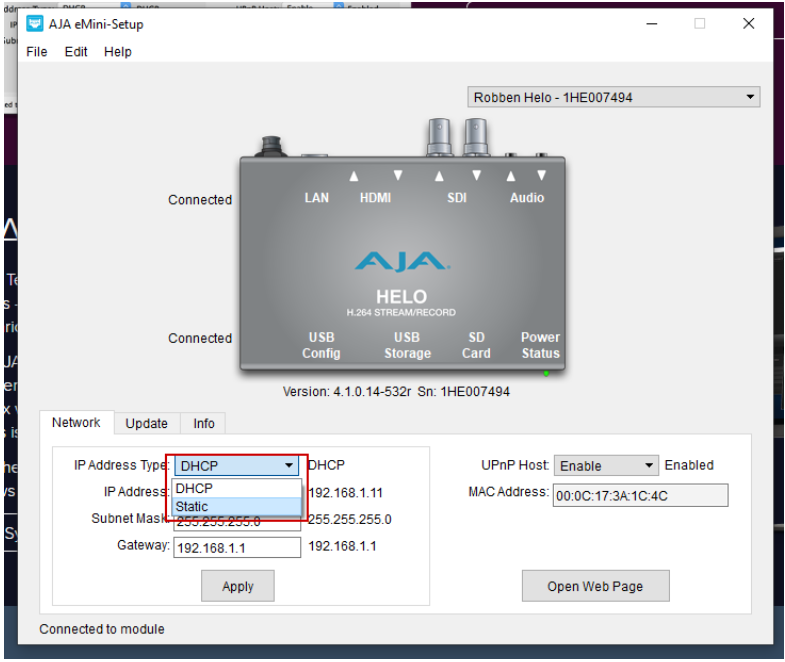The image size is (785, 662).
Task: Switch to the Update tab
Action: (x=147, y=424)
